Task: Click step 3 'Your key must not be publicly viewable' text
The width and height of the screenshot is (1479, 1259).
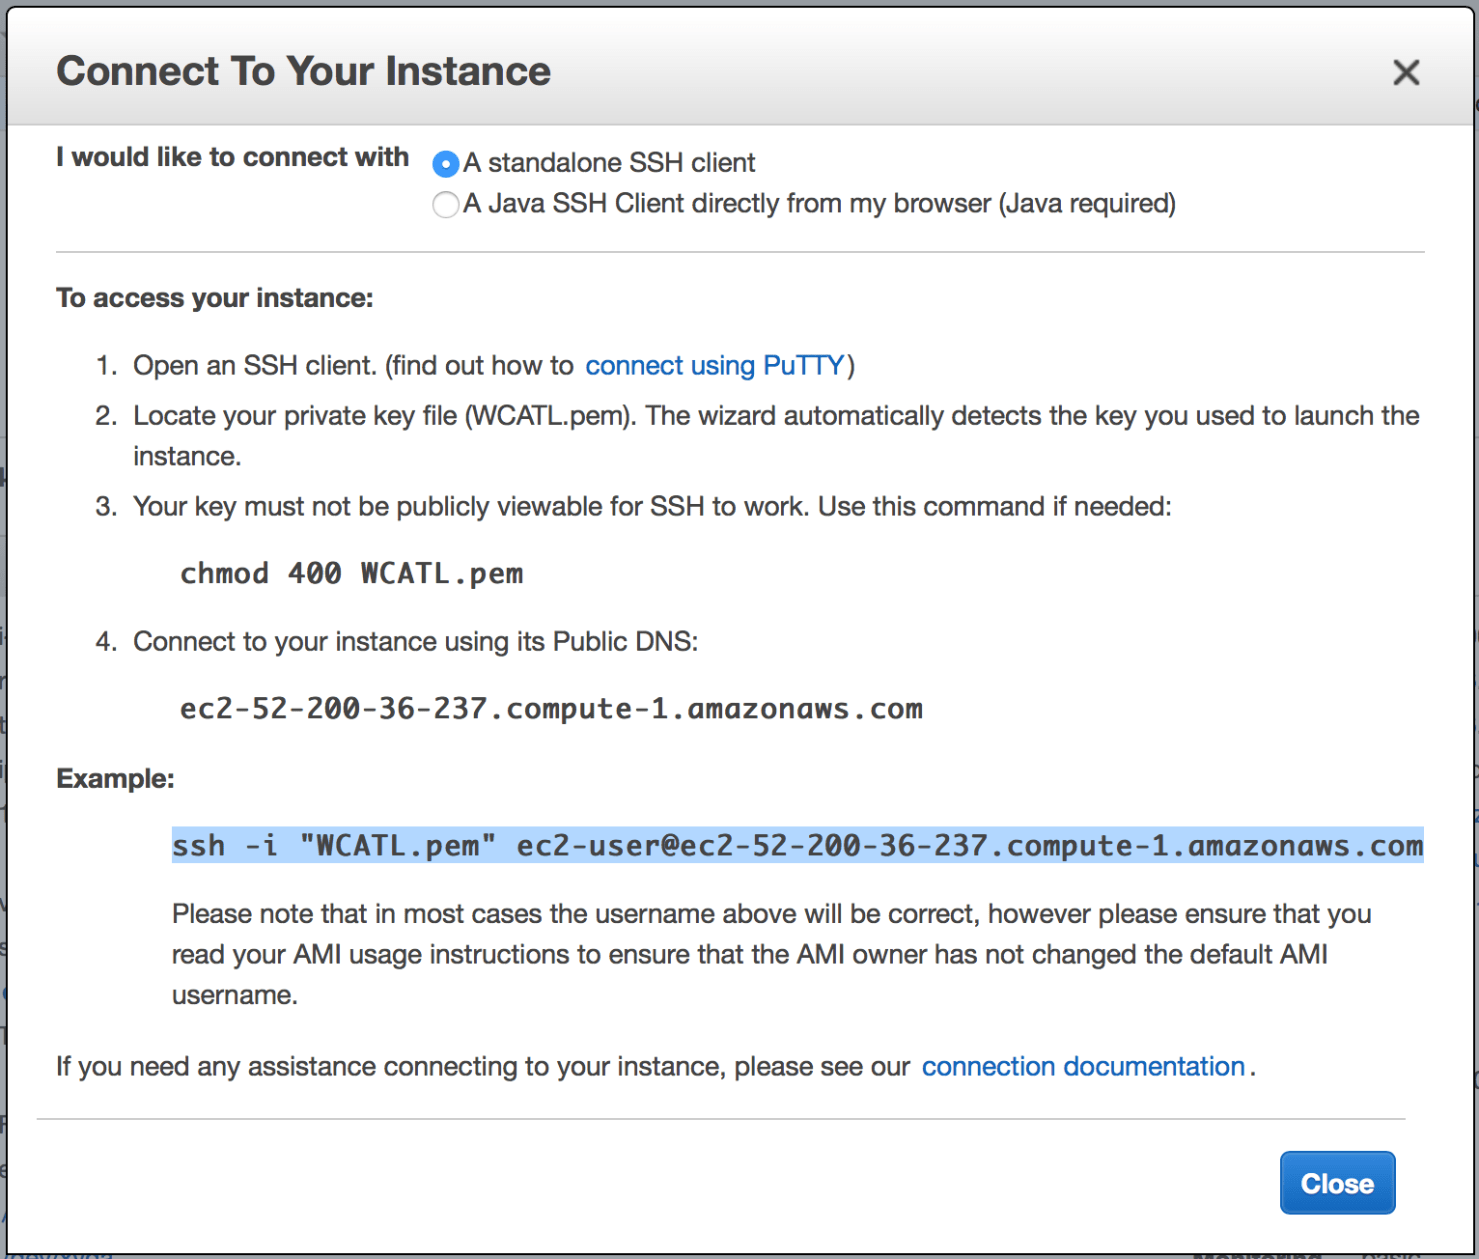Action: 651,507
